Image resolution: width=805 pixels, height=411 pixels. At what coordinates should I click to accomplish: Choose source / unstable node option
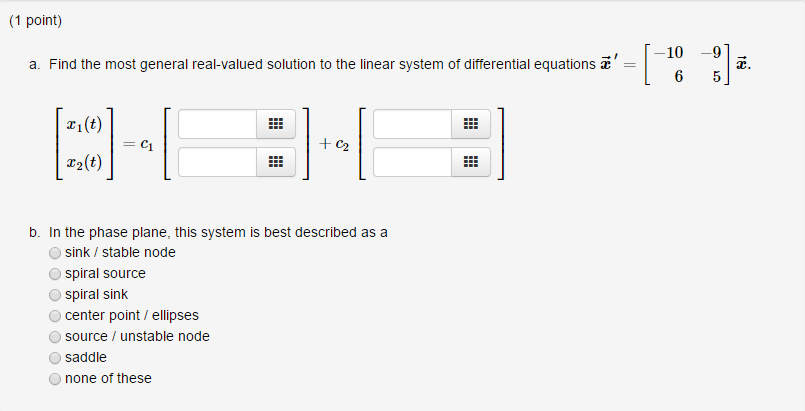[x=55, y=337]
